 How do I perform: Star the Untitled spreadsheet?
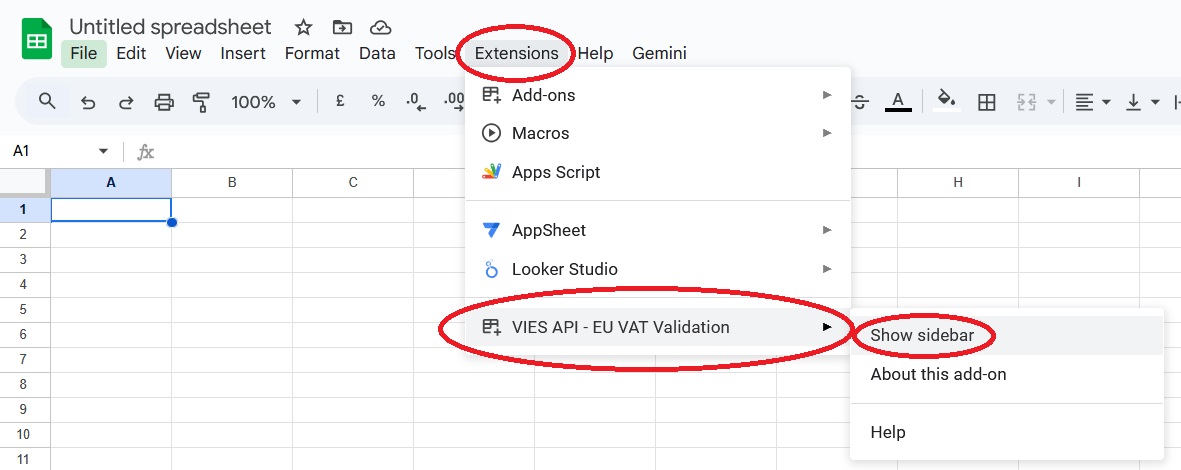click(x=304, y=28)
